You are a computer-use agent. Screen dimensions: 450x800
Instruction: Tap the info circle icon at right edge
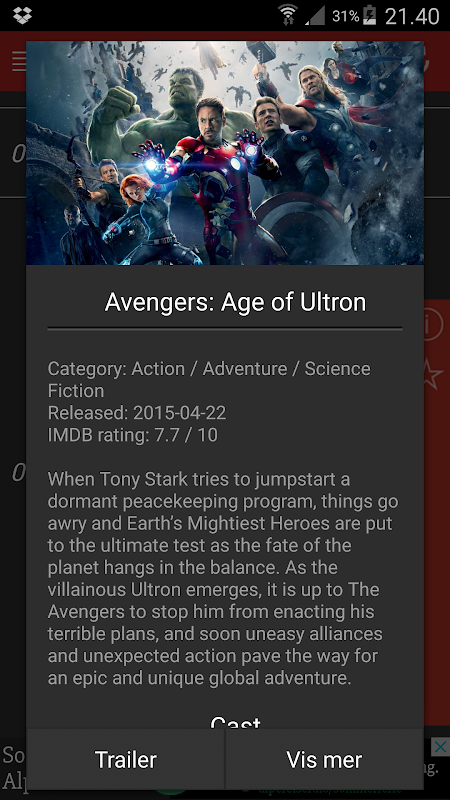tap(433, 326)
